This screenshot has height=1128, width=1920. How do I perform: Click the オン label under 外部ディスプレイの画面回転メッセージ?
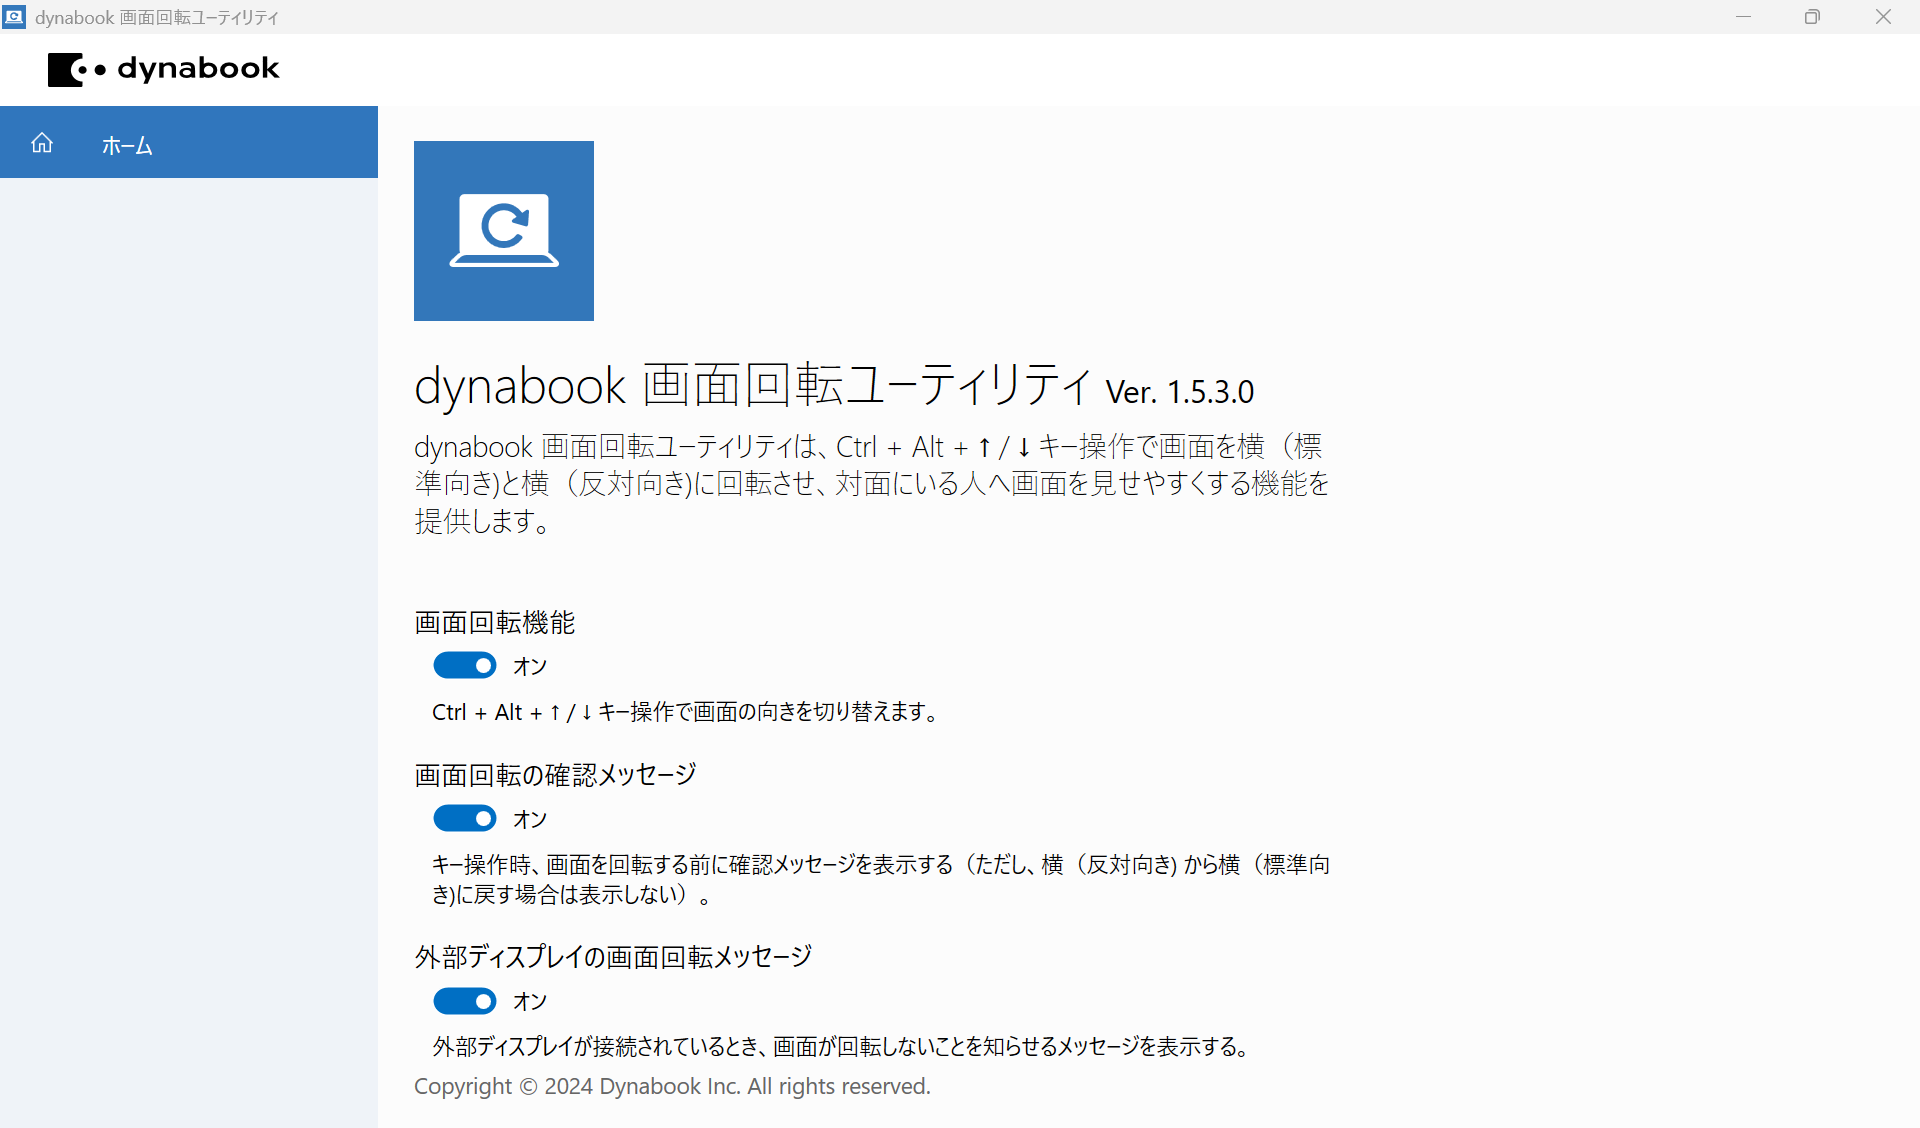[530, 1002]
